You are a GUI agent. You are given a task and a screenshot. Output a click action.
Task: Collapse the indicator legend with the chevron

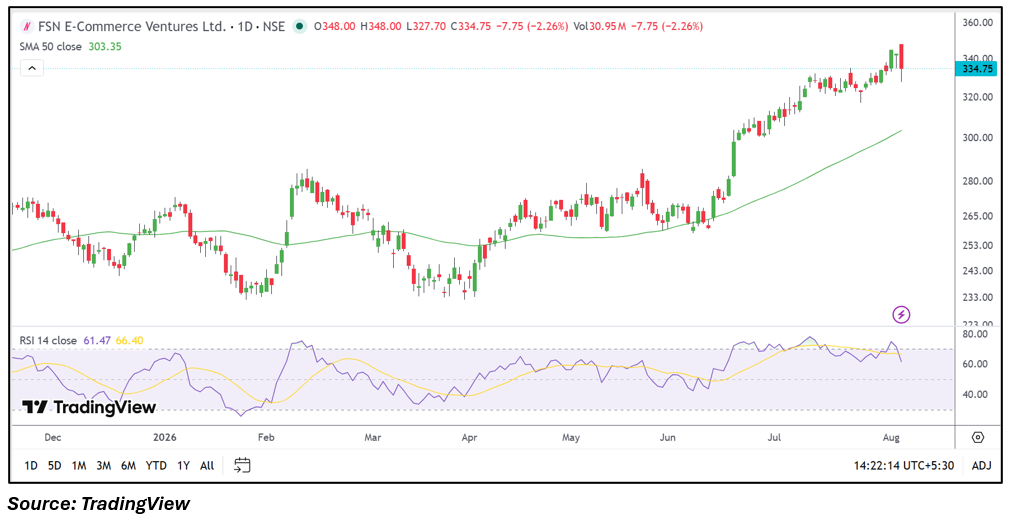[32, 68]
